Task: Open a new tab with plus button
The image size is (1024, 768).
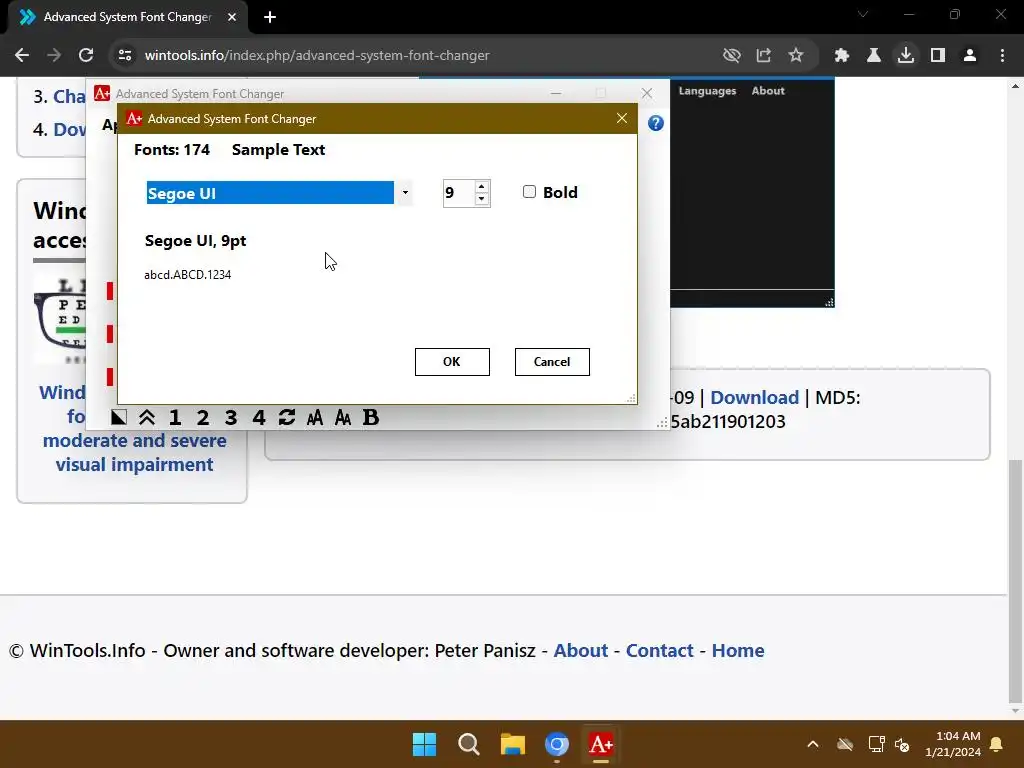Action: (270, 17)
